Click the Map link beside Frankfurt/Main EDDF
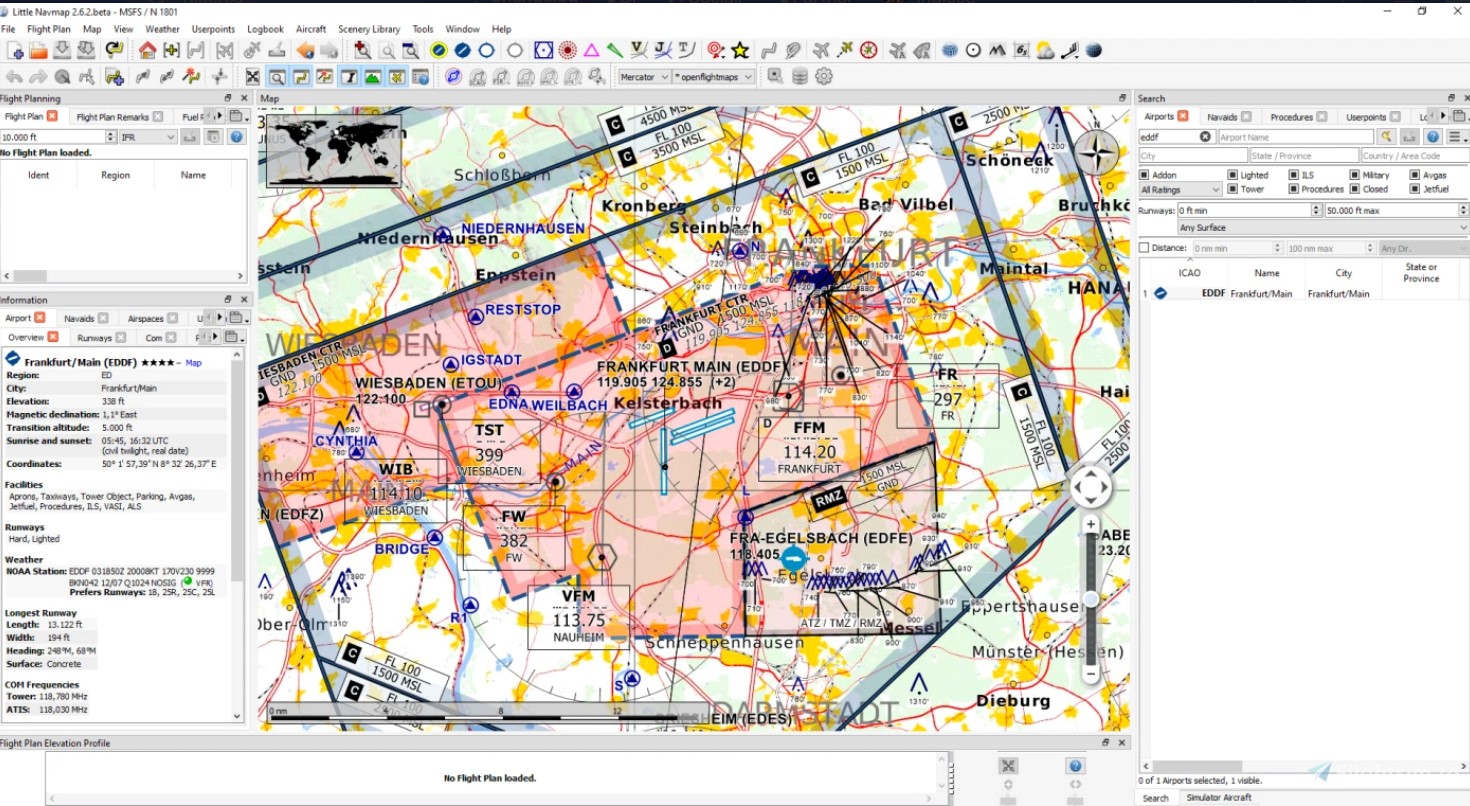 click(192, 363)
